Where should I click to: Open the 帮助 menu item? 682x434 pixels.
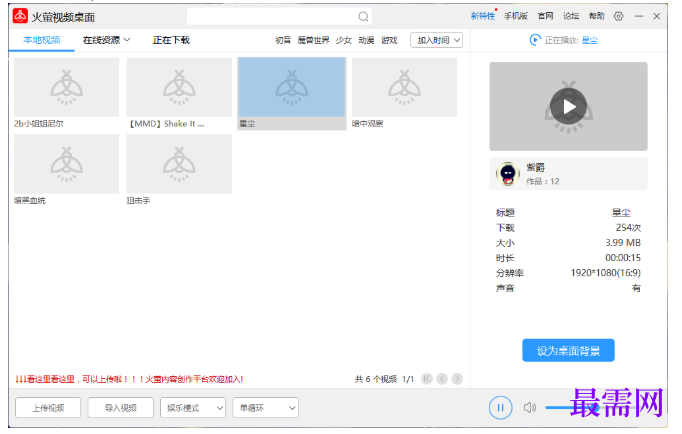point(597,16)
